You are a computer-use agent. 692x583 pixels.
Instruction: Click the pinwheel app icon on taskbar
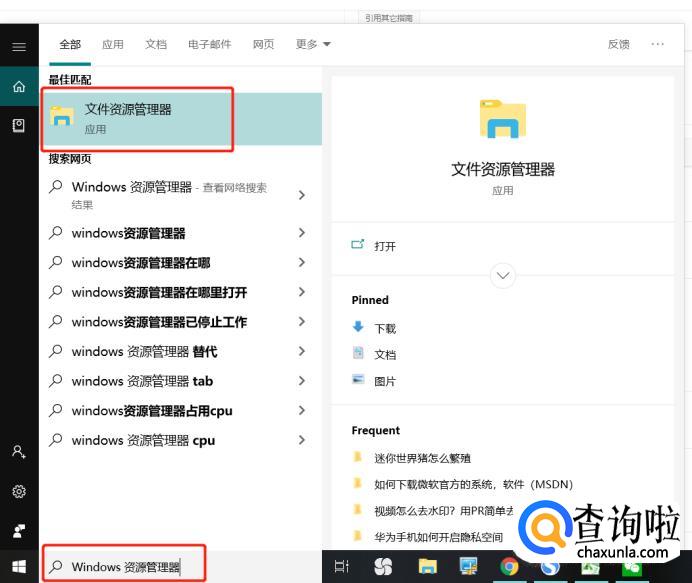pos(383,566)
